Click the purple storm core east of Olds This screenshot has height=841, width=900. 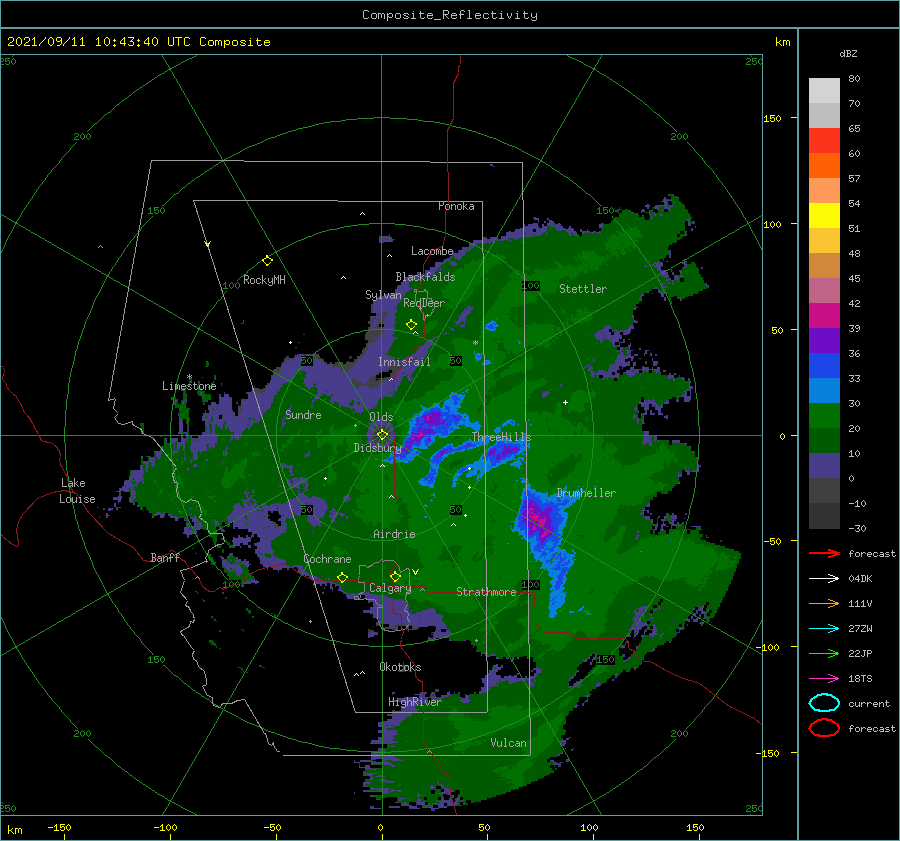(429, 424)
